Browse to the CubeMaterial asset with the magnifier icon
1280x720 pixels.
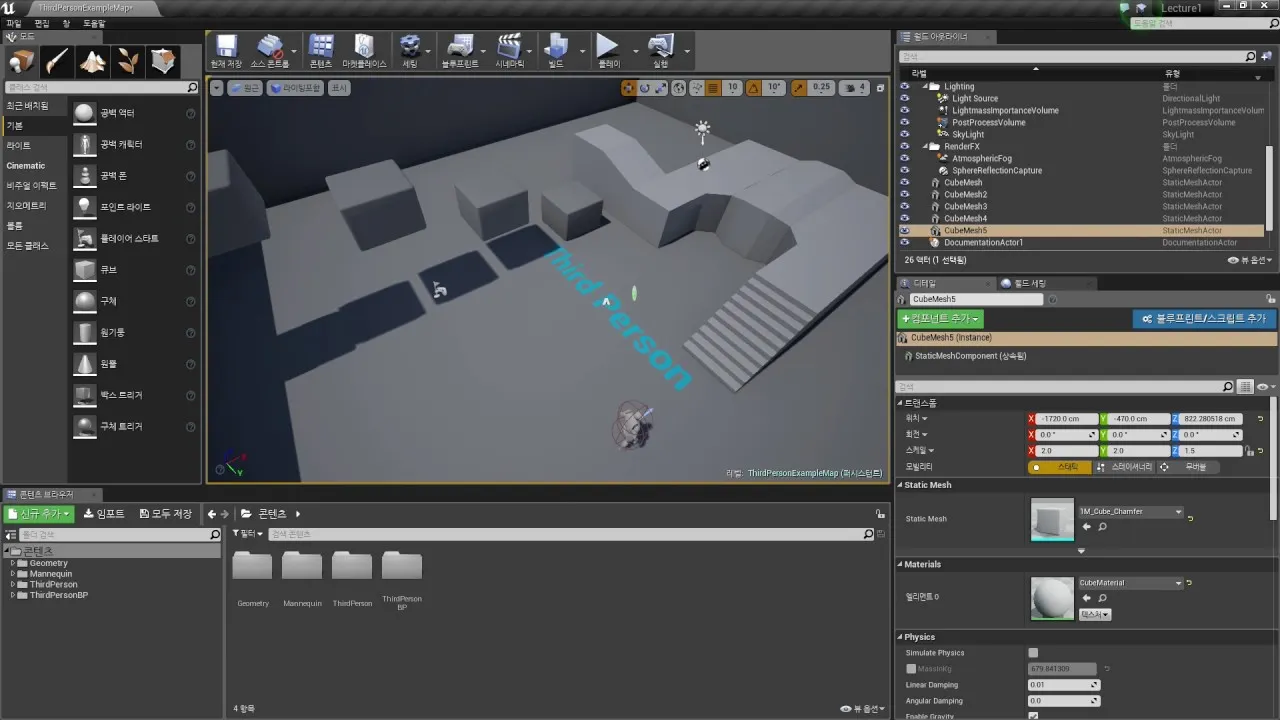tap(1102, 598)
